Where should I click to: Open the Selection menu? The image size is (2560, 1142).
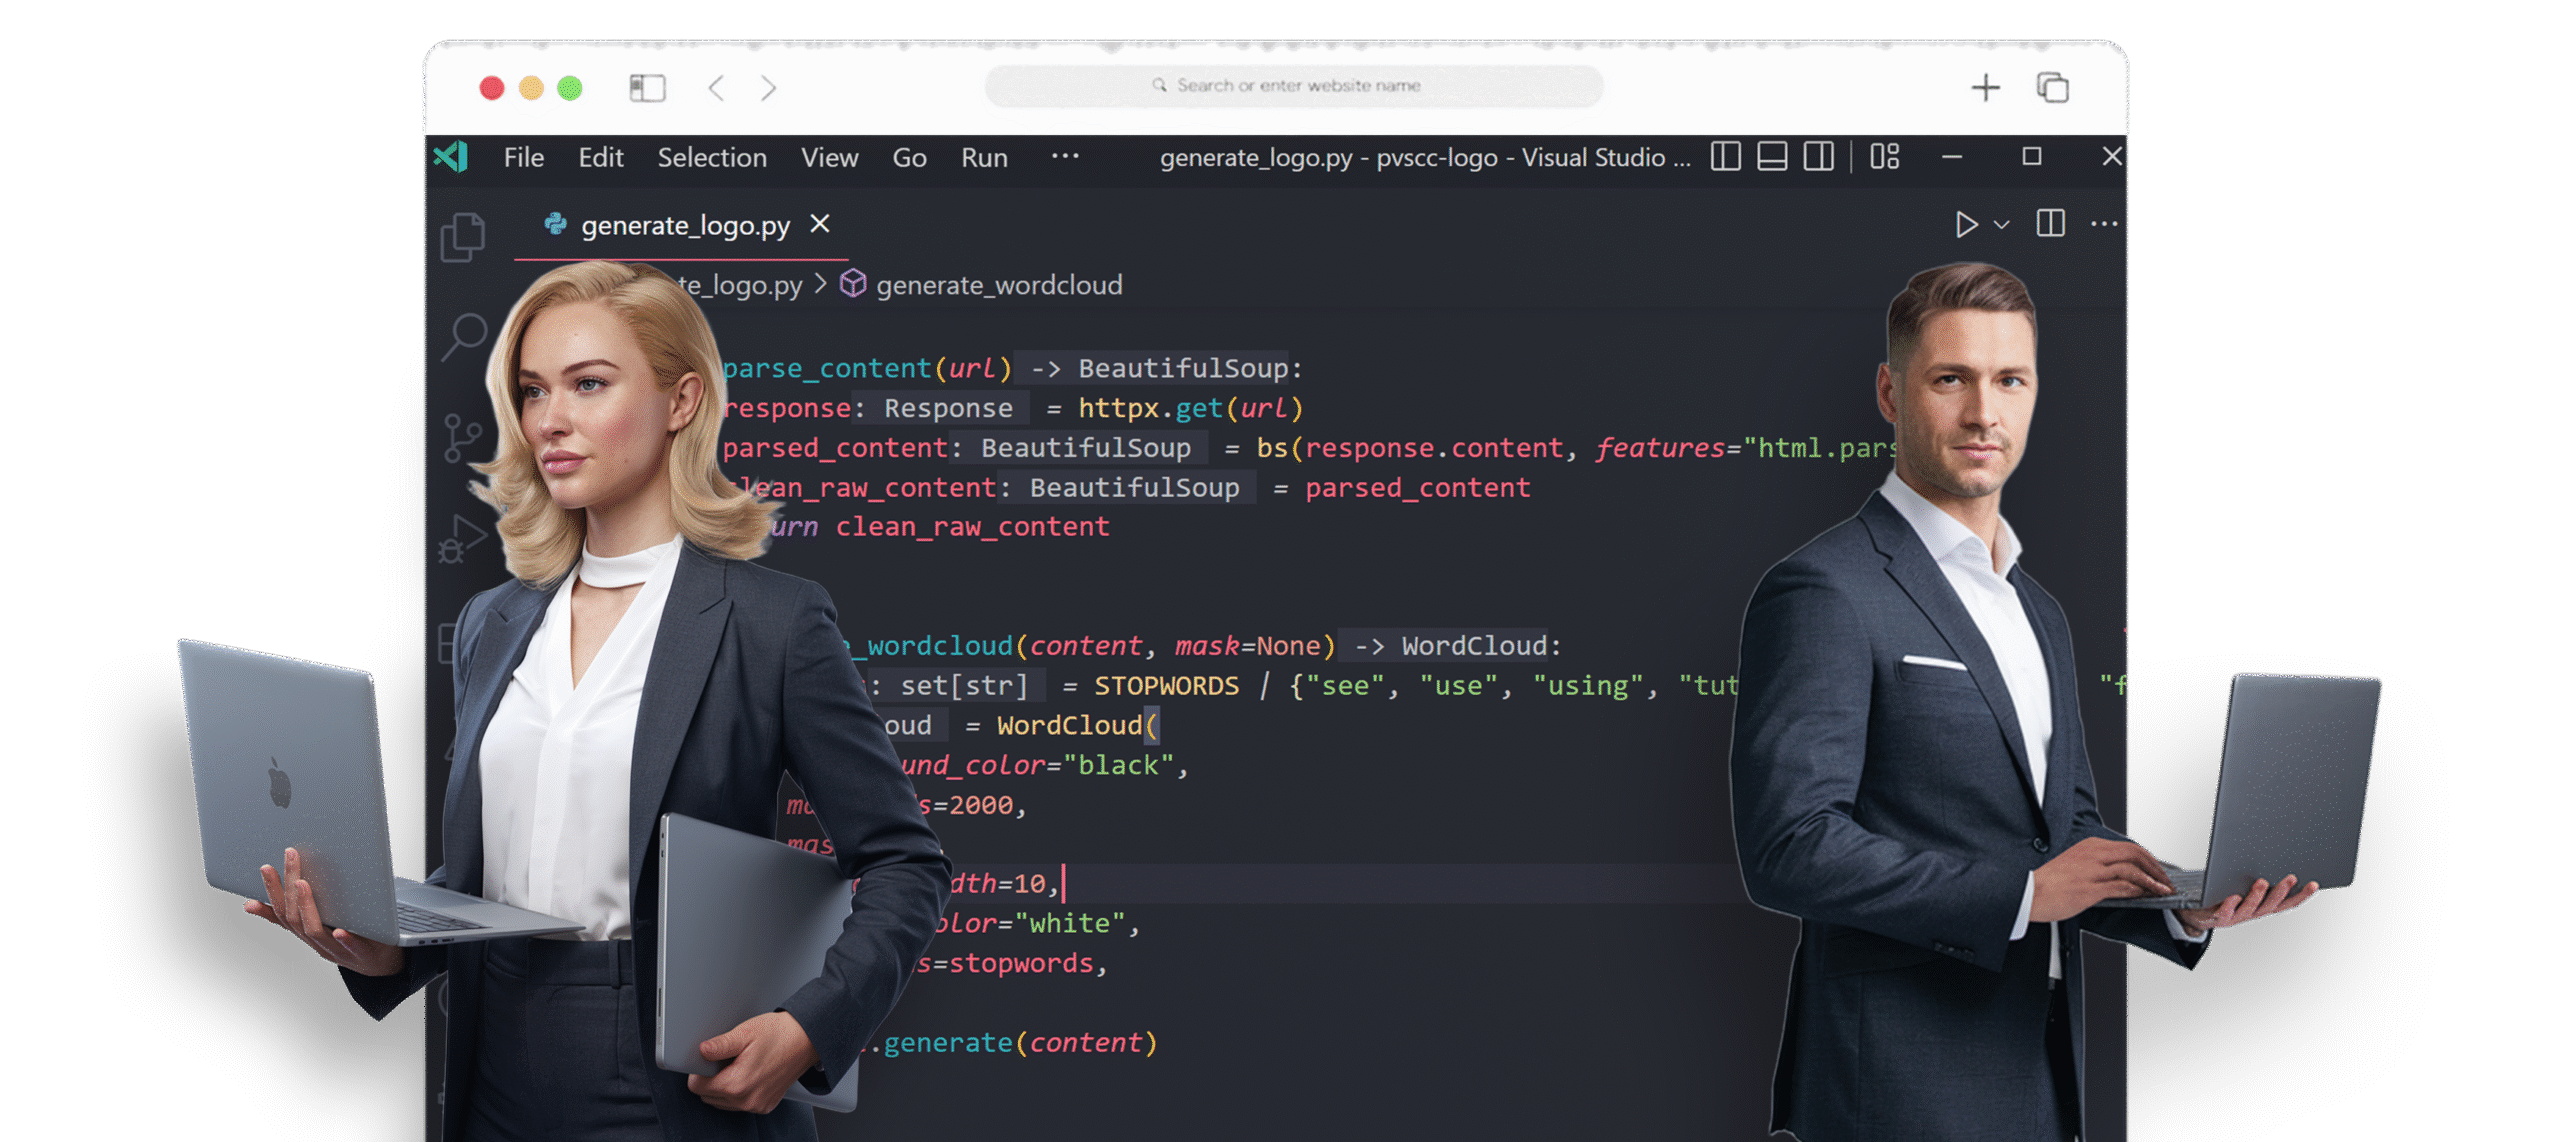pos(711,158)
